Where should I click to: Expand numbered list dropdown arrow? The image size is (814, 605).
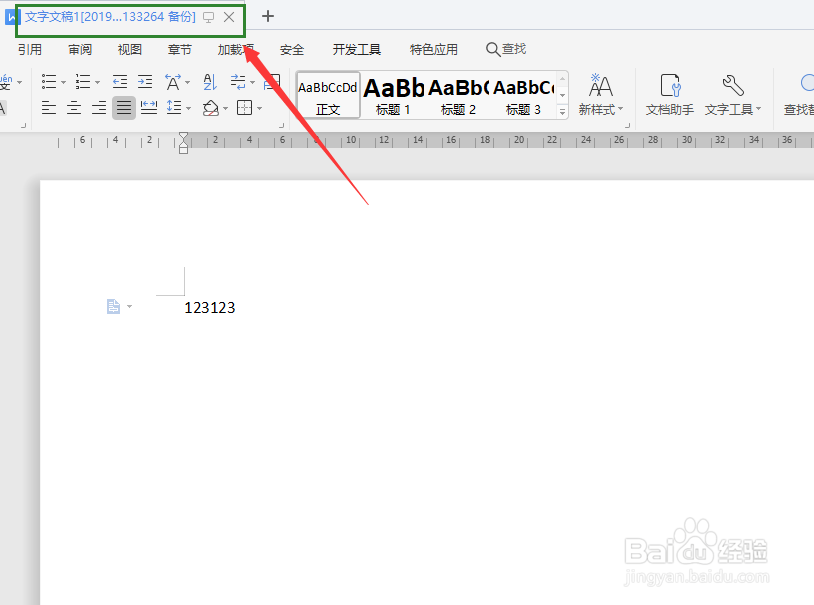tap(97, 83)
